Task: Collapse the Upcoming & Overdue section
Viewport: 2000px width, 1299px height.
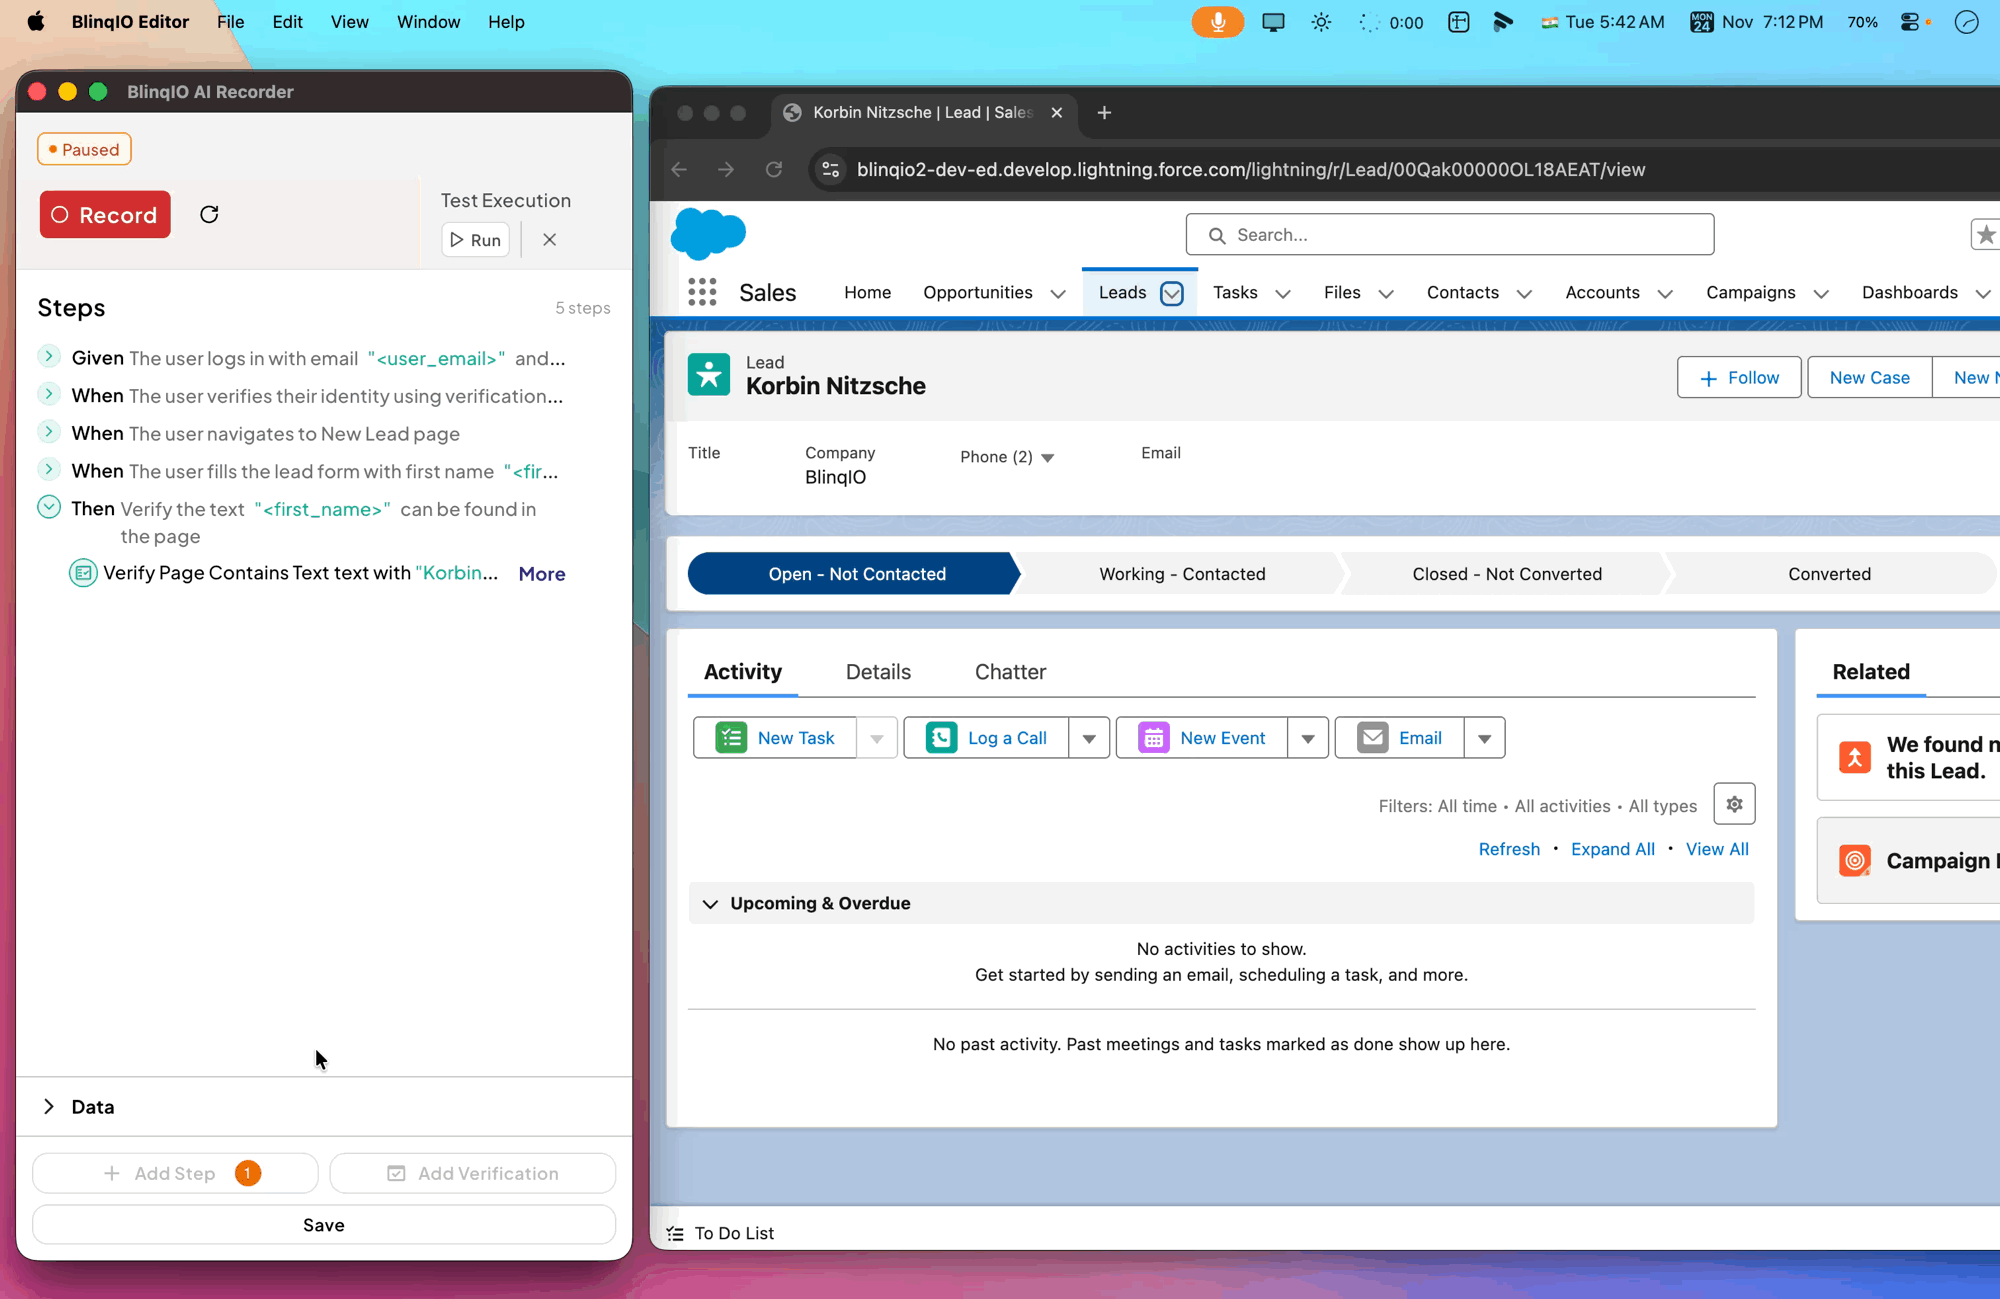Action: (x=710, y=904)
